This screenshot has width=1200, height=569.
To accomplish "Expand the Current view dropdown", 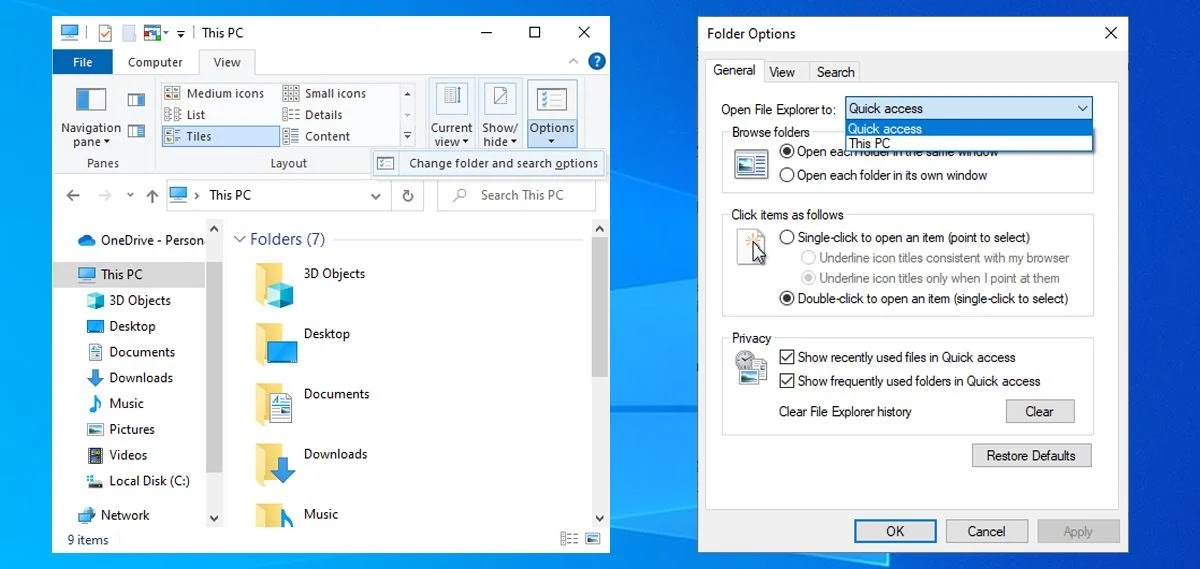I will pos(452,115).
